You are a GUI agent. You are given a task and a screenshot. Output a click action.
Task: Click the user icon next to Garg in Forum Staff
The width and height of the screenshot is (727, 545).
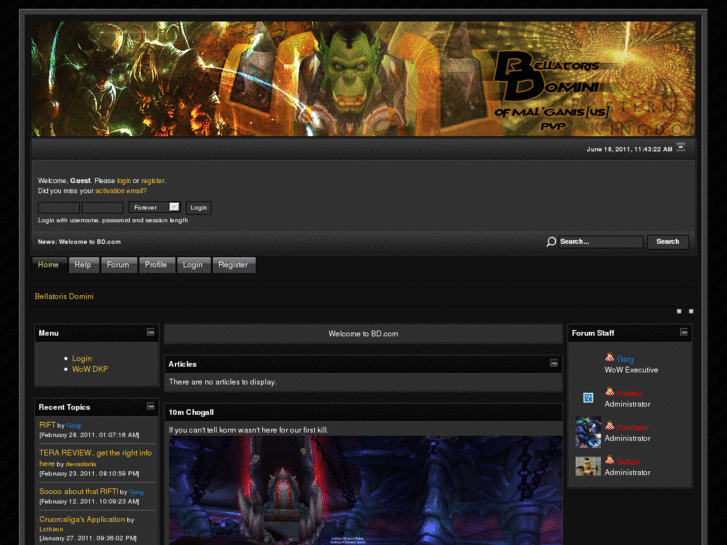(610, 358)
